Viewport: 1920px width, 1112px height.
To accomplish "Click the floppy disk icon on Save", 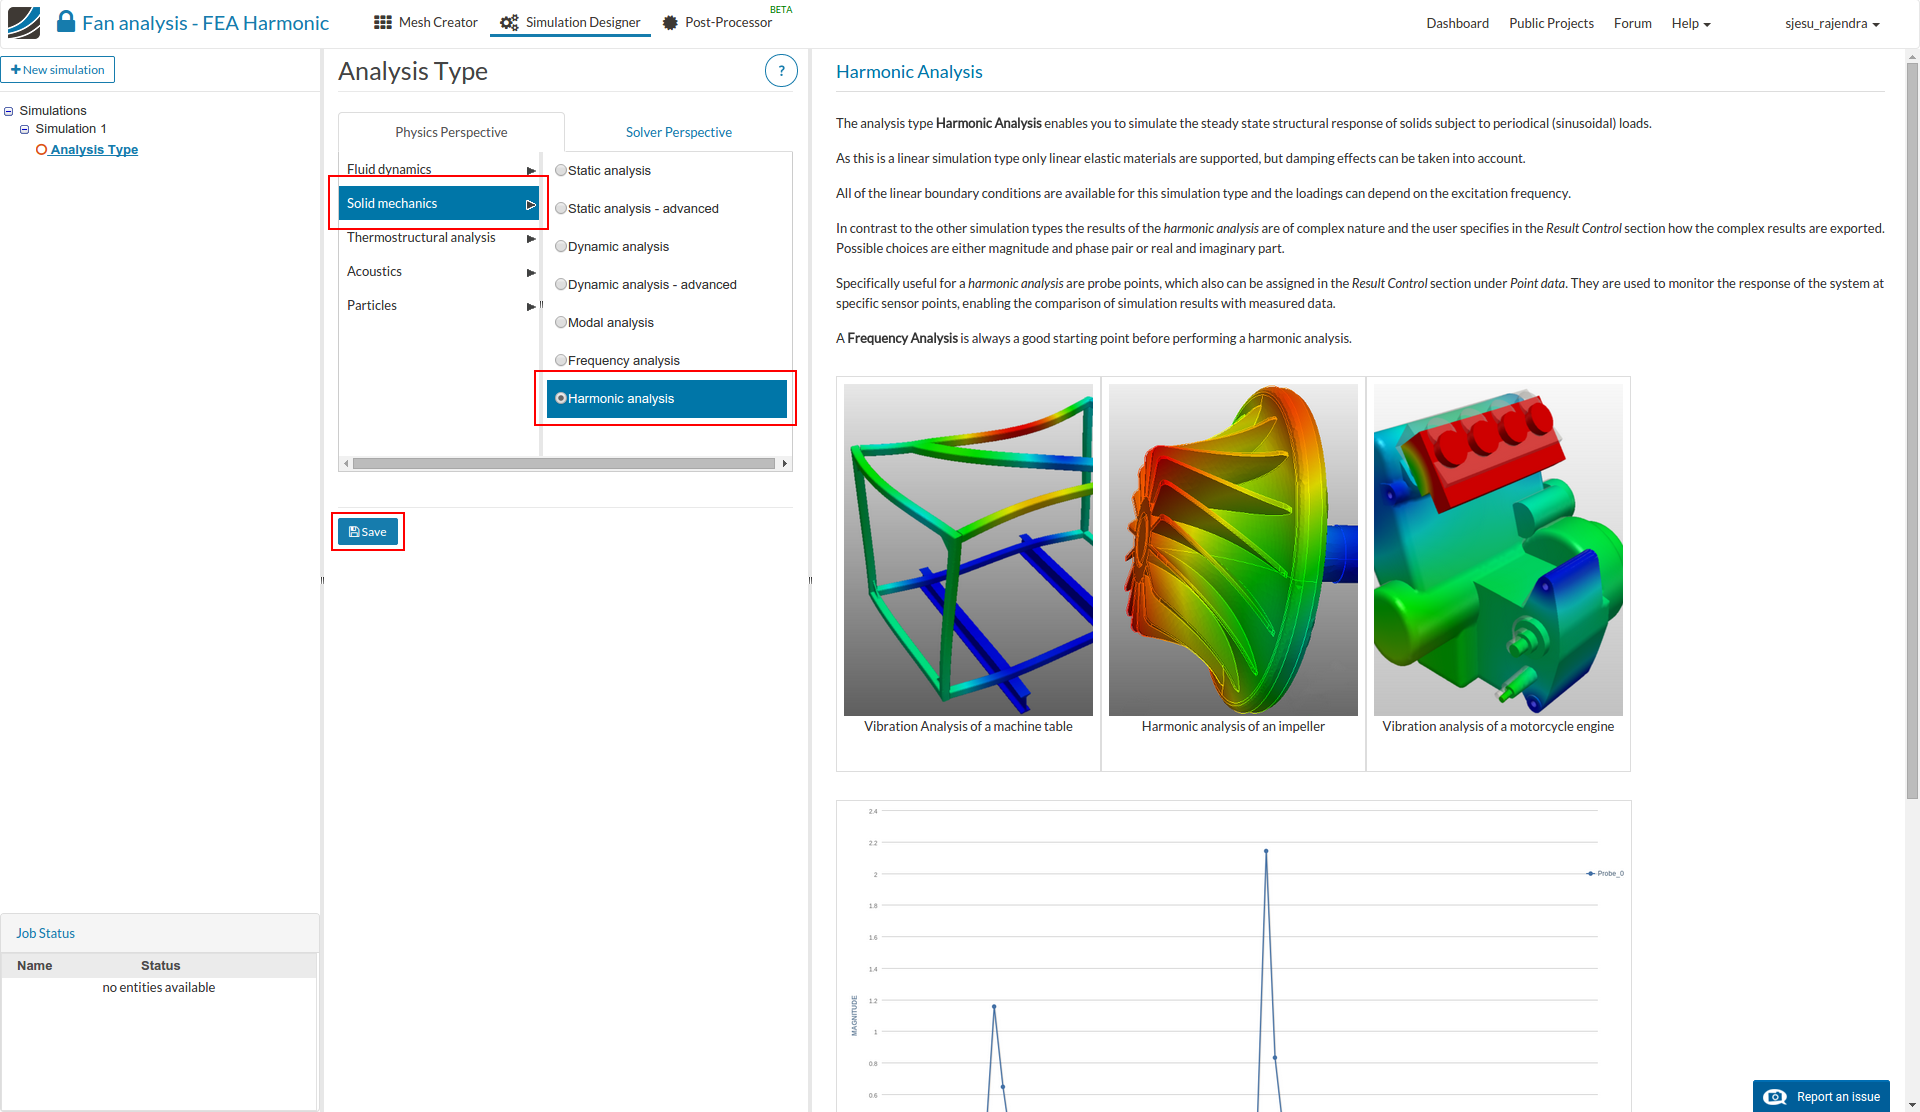I will click(x=354, y=532).
